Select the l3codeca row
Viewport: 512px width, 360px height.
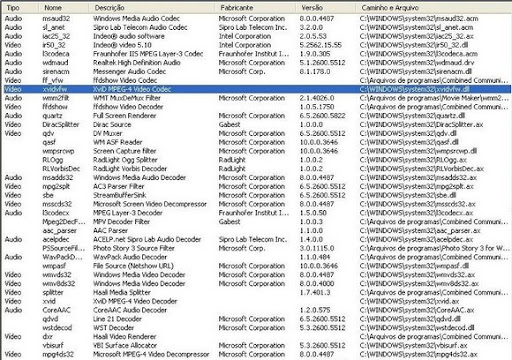click(x=257, y=54)
